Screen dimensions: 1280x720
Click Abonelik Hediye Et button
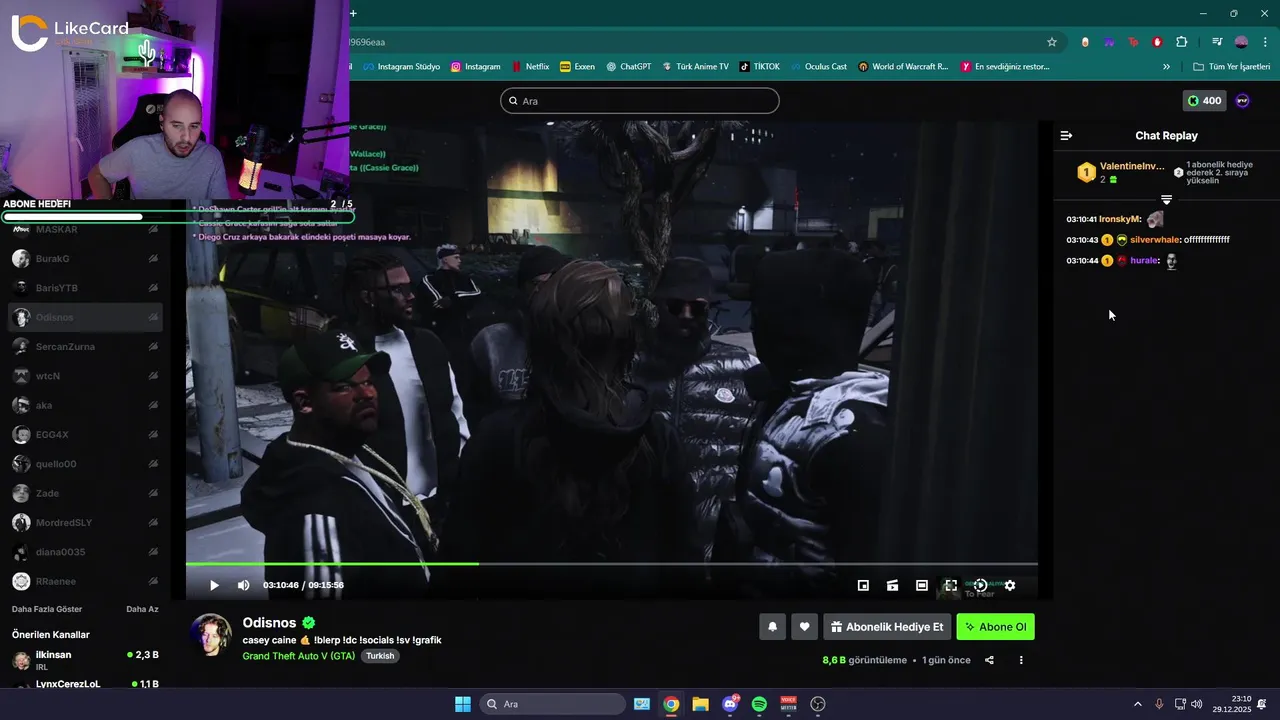point(887,627)
